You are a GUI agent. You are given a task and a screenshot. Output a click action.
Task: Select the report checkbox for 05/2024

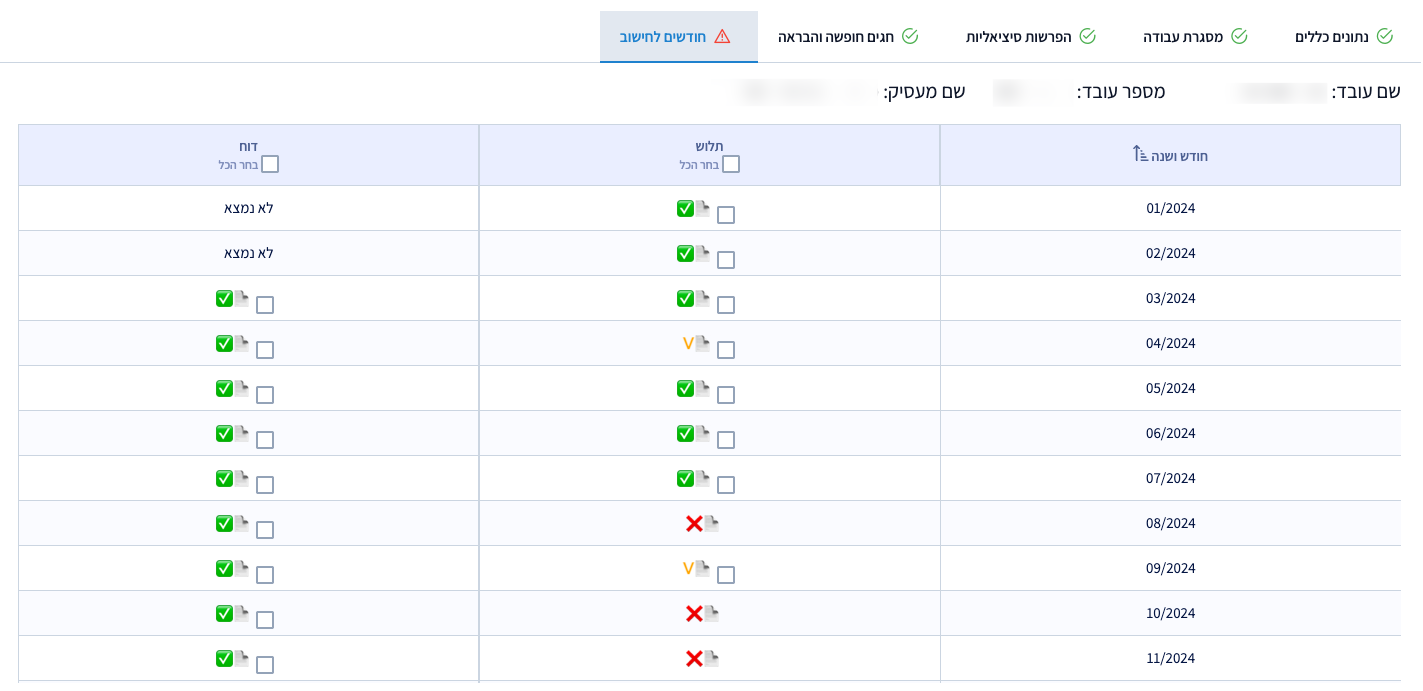265,395
